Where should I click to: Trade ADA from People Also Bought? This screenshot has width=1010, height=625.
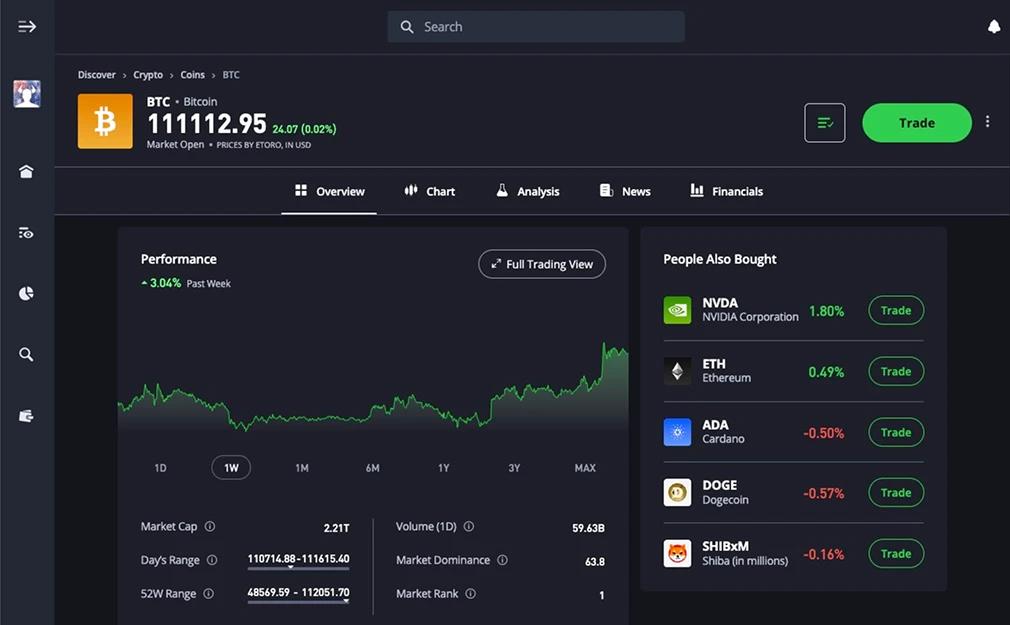pyautogui.click(x=896, y=432)
